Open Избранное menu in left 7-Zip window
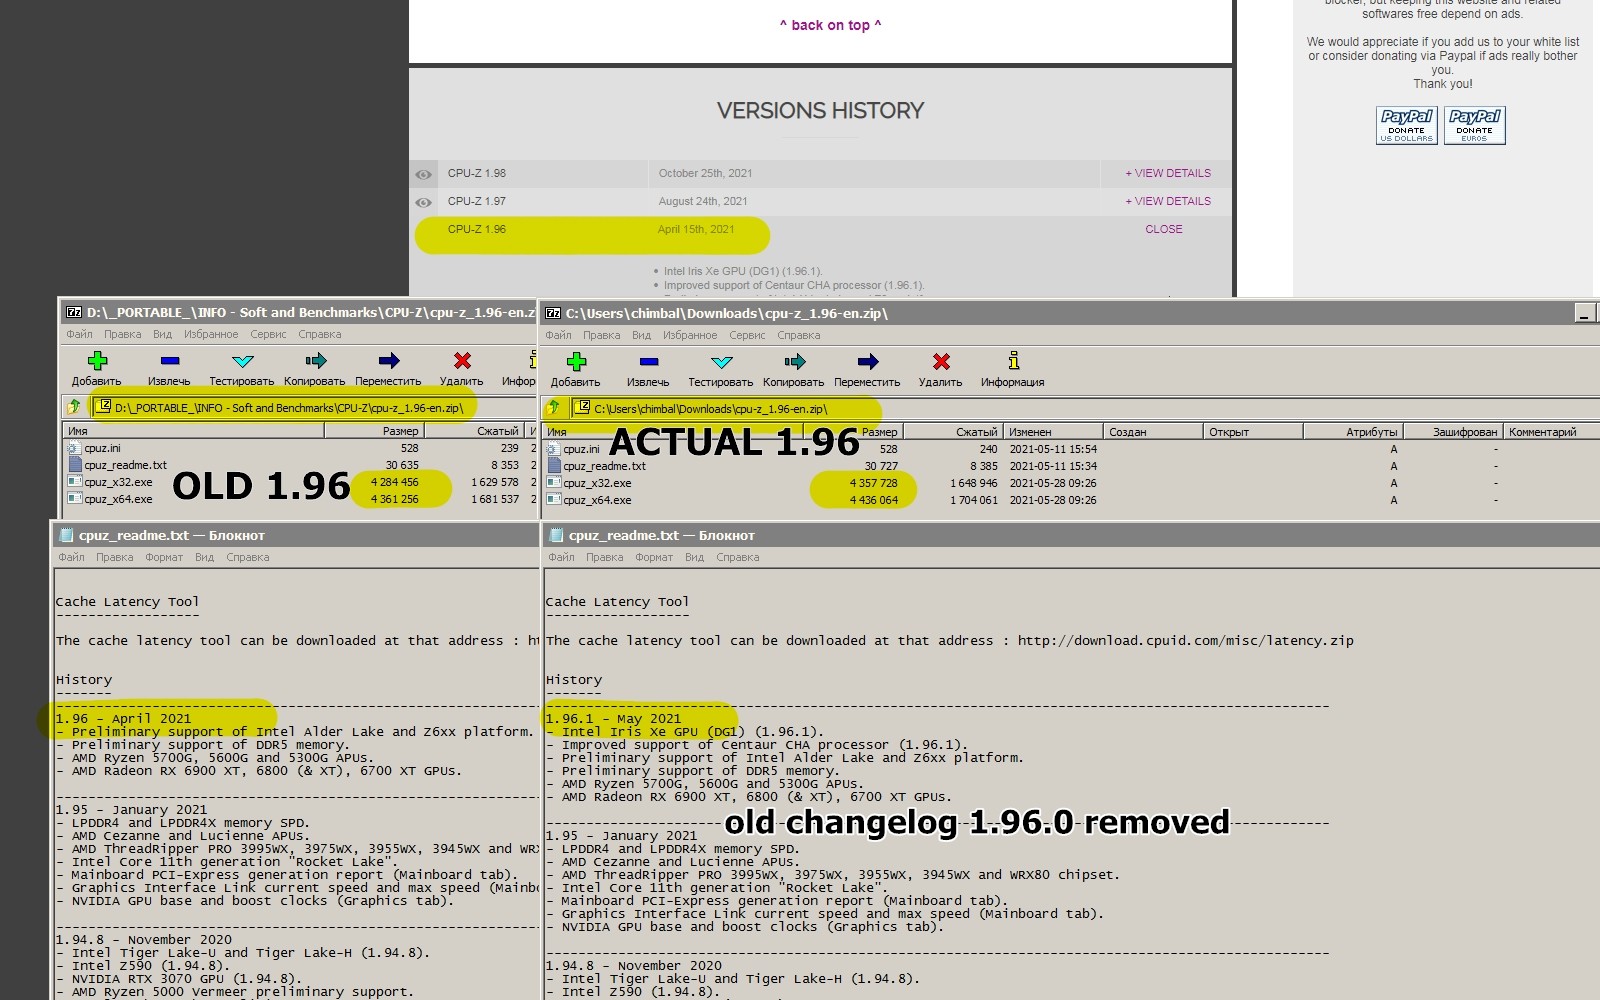This screenshot has width=1600, height=1000. pos(211,334)
